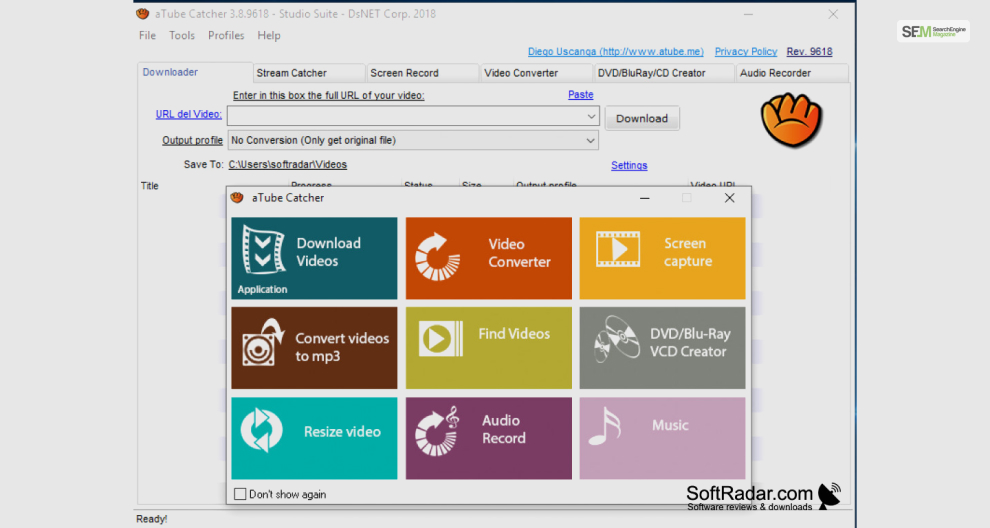The height and width of the screenshot is (528, 990).
Task: Click the aTube Catcher dialog title icon
Action: click(x=237, y=198)
